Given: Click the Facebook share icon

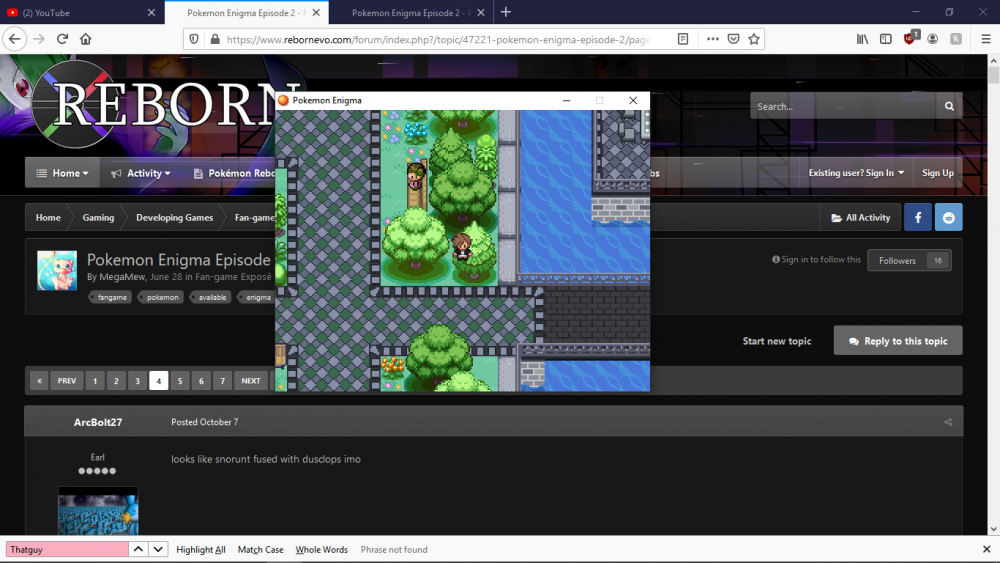Looking at the screenshot, I should [918, 217].
